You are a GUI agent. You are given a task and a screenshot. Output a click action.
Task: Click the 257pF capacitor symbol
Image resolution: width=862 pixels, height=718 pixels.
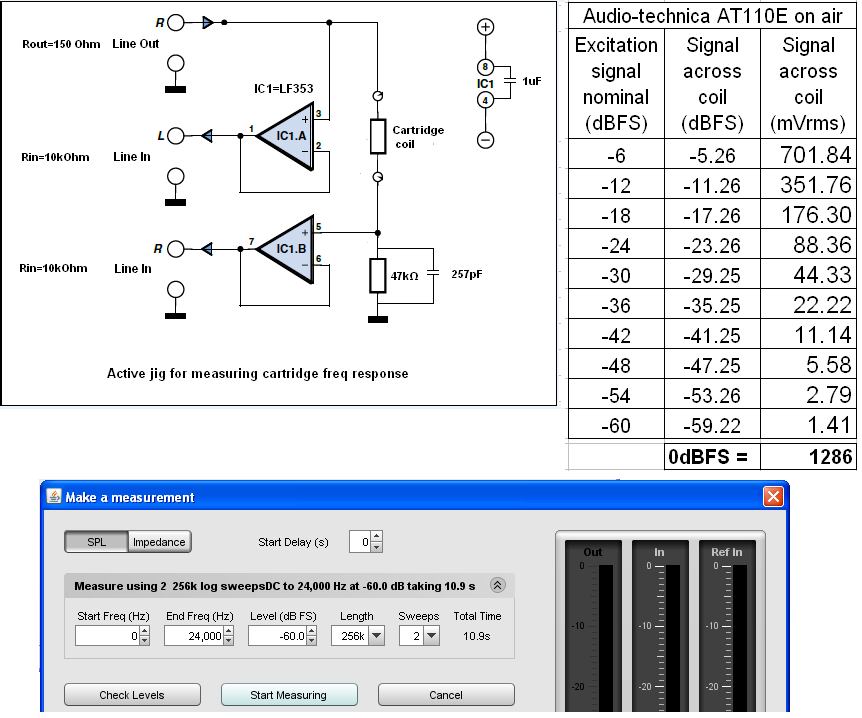433,273
